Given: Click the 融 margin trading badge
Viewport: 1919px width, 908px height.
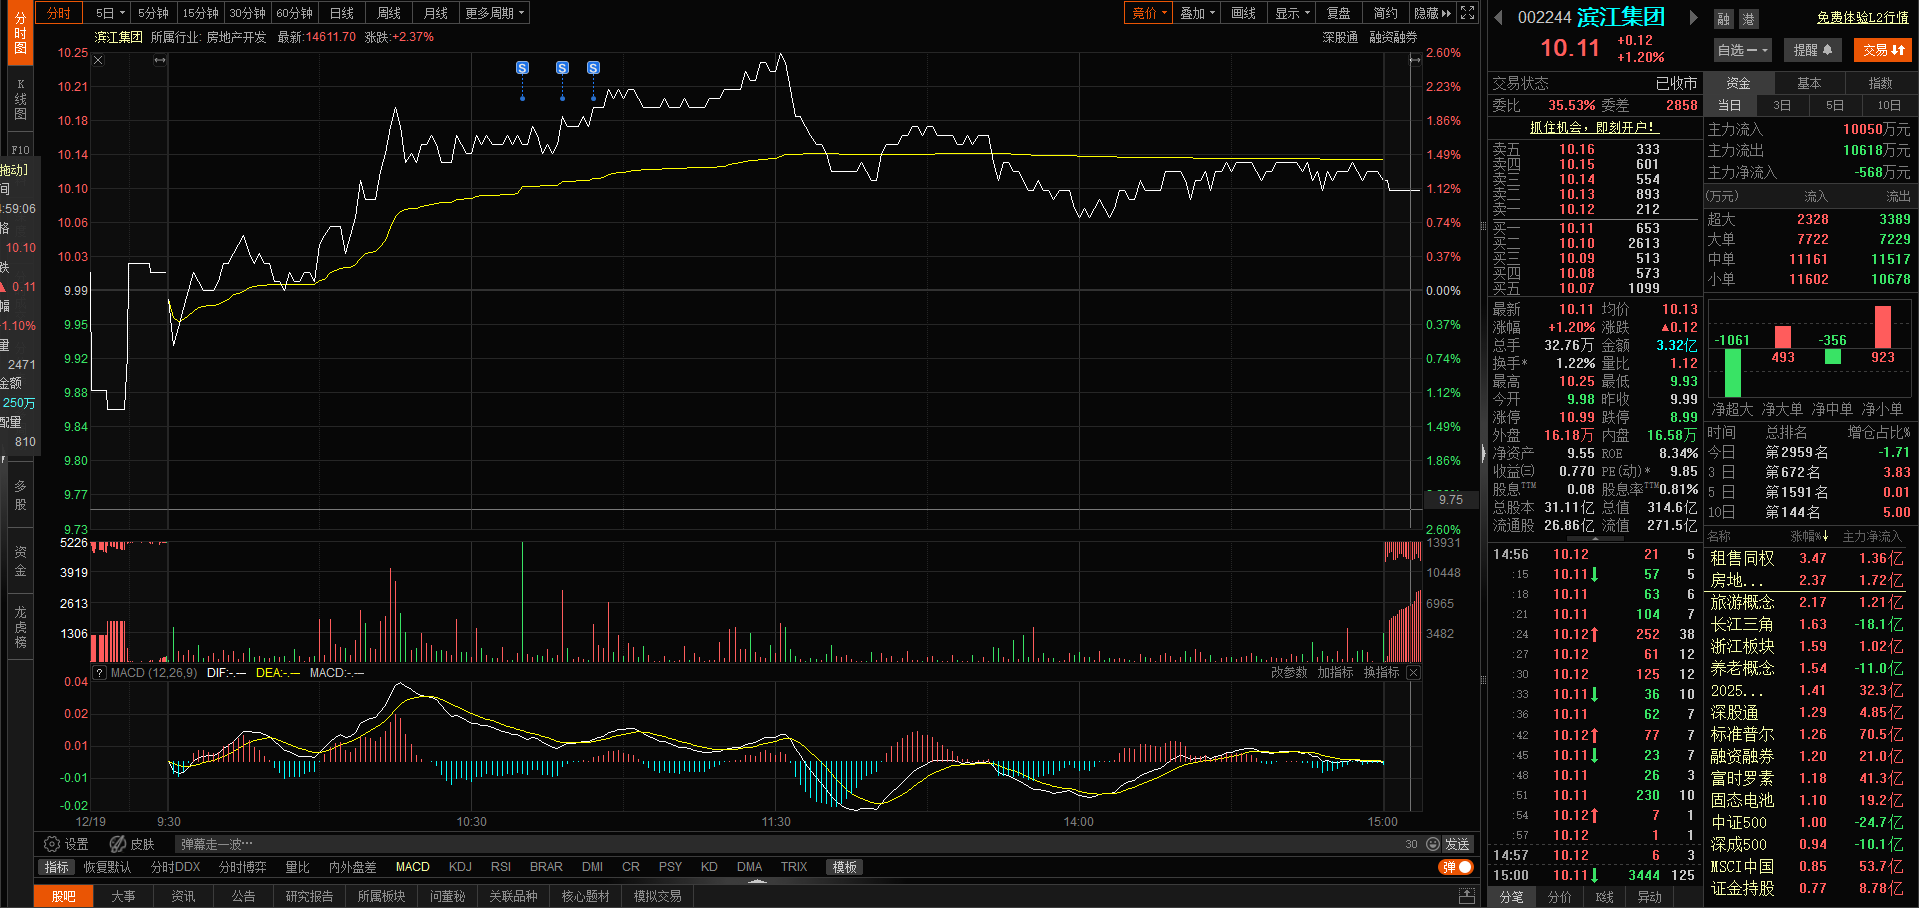Looking at the screenshot, I should (1723, 19).
